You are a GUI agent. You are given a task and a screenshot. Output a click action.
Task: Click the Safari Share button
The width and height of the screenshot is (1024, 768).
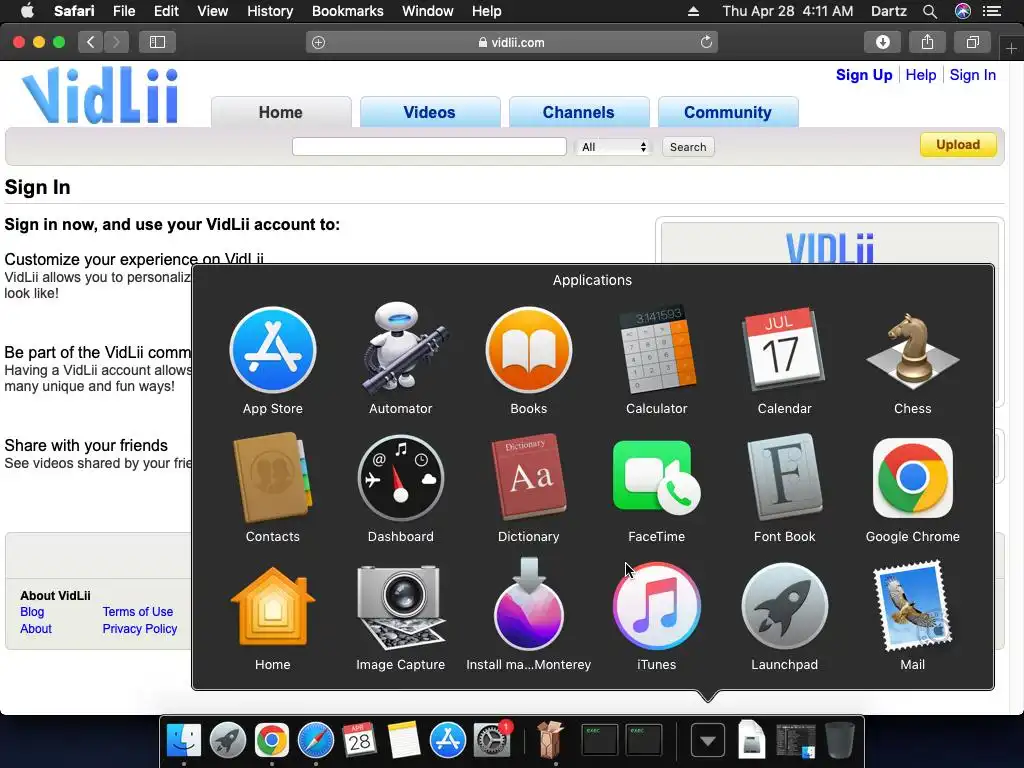pos(927,42)
